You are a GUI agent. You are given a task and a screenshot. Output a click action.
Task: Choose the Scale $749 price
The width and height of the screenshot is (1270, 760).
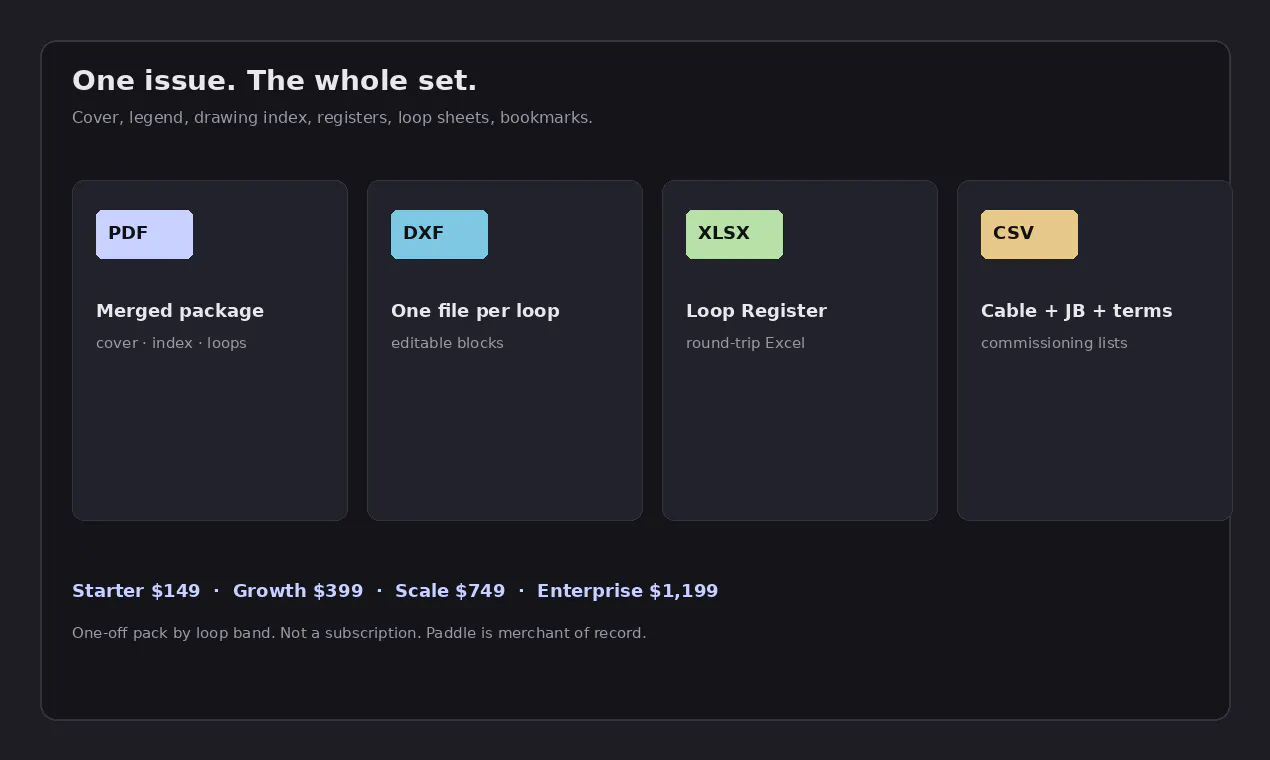pos(450,591)
